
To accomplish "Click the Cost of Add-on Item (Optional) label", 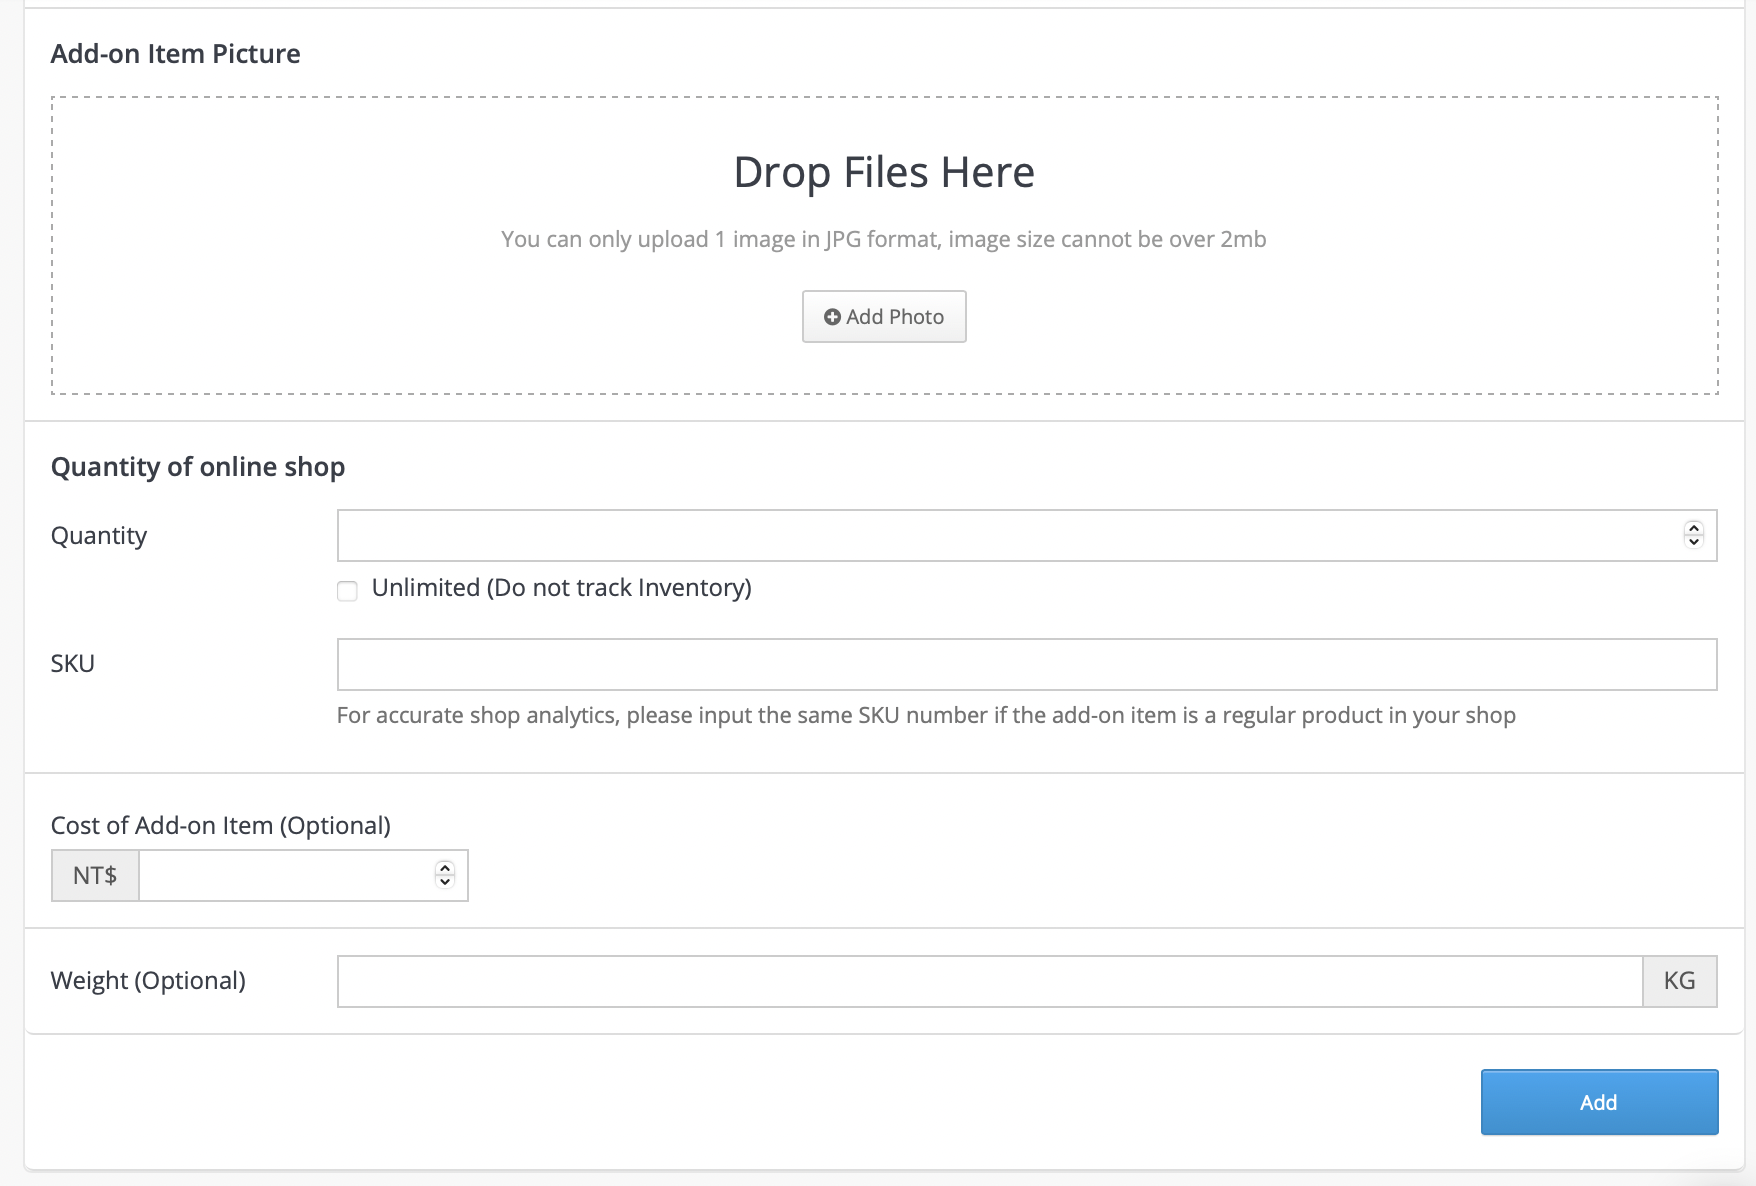I will pyautogui.click(x=221, y=825).
